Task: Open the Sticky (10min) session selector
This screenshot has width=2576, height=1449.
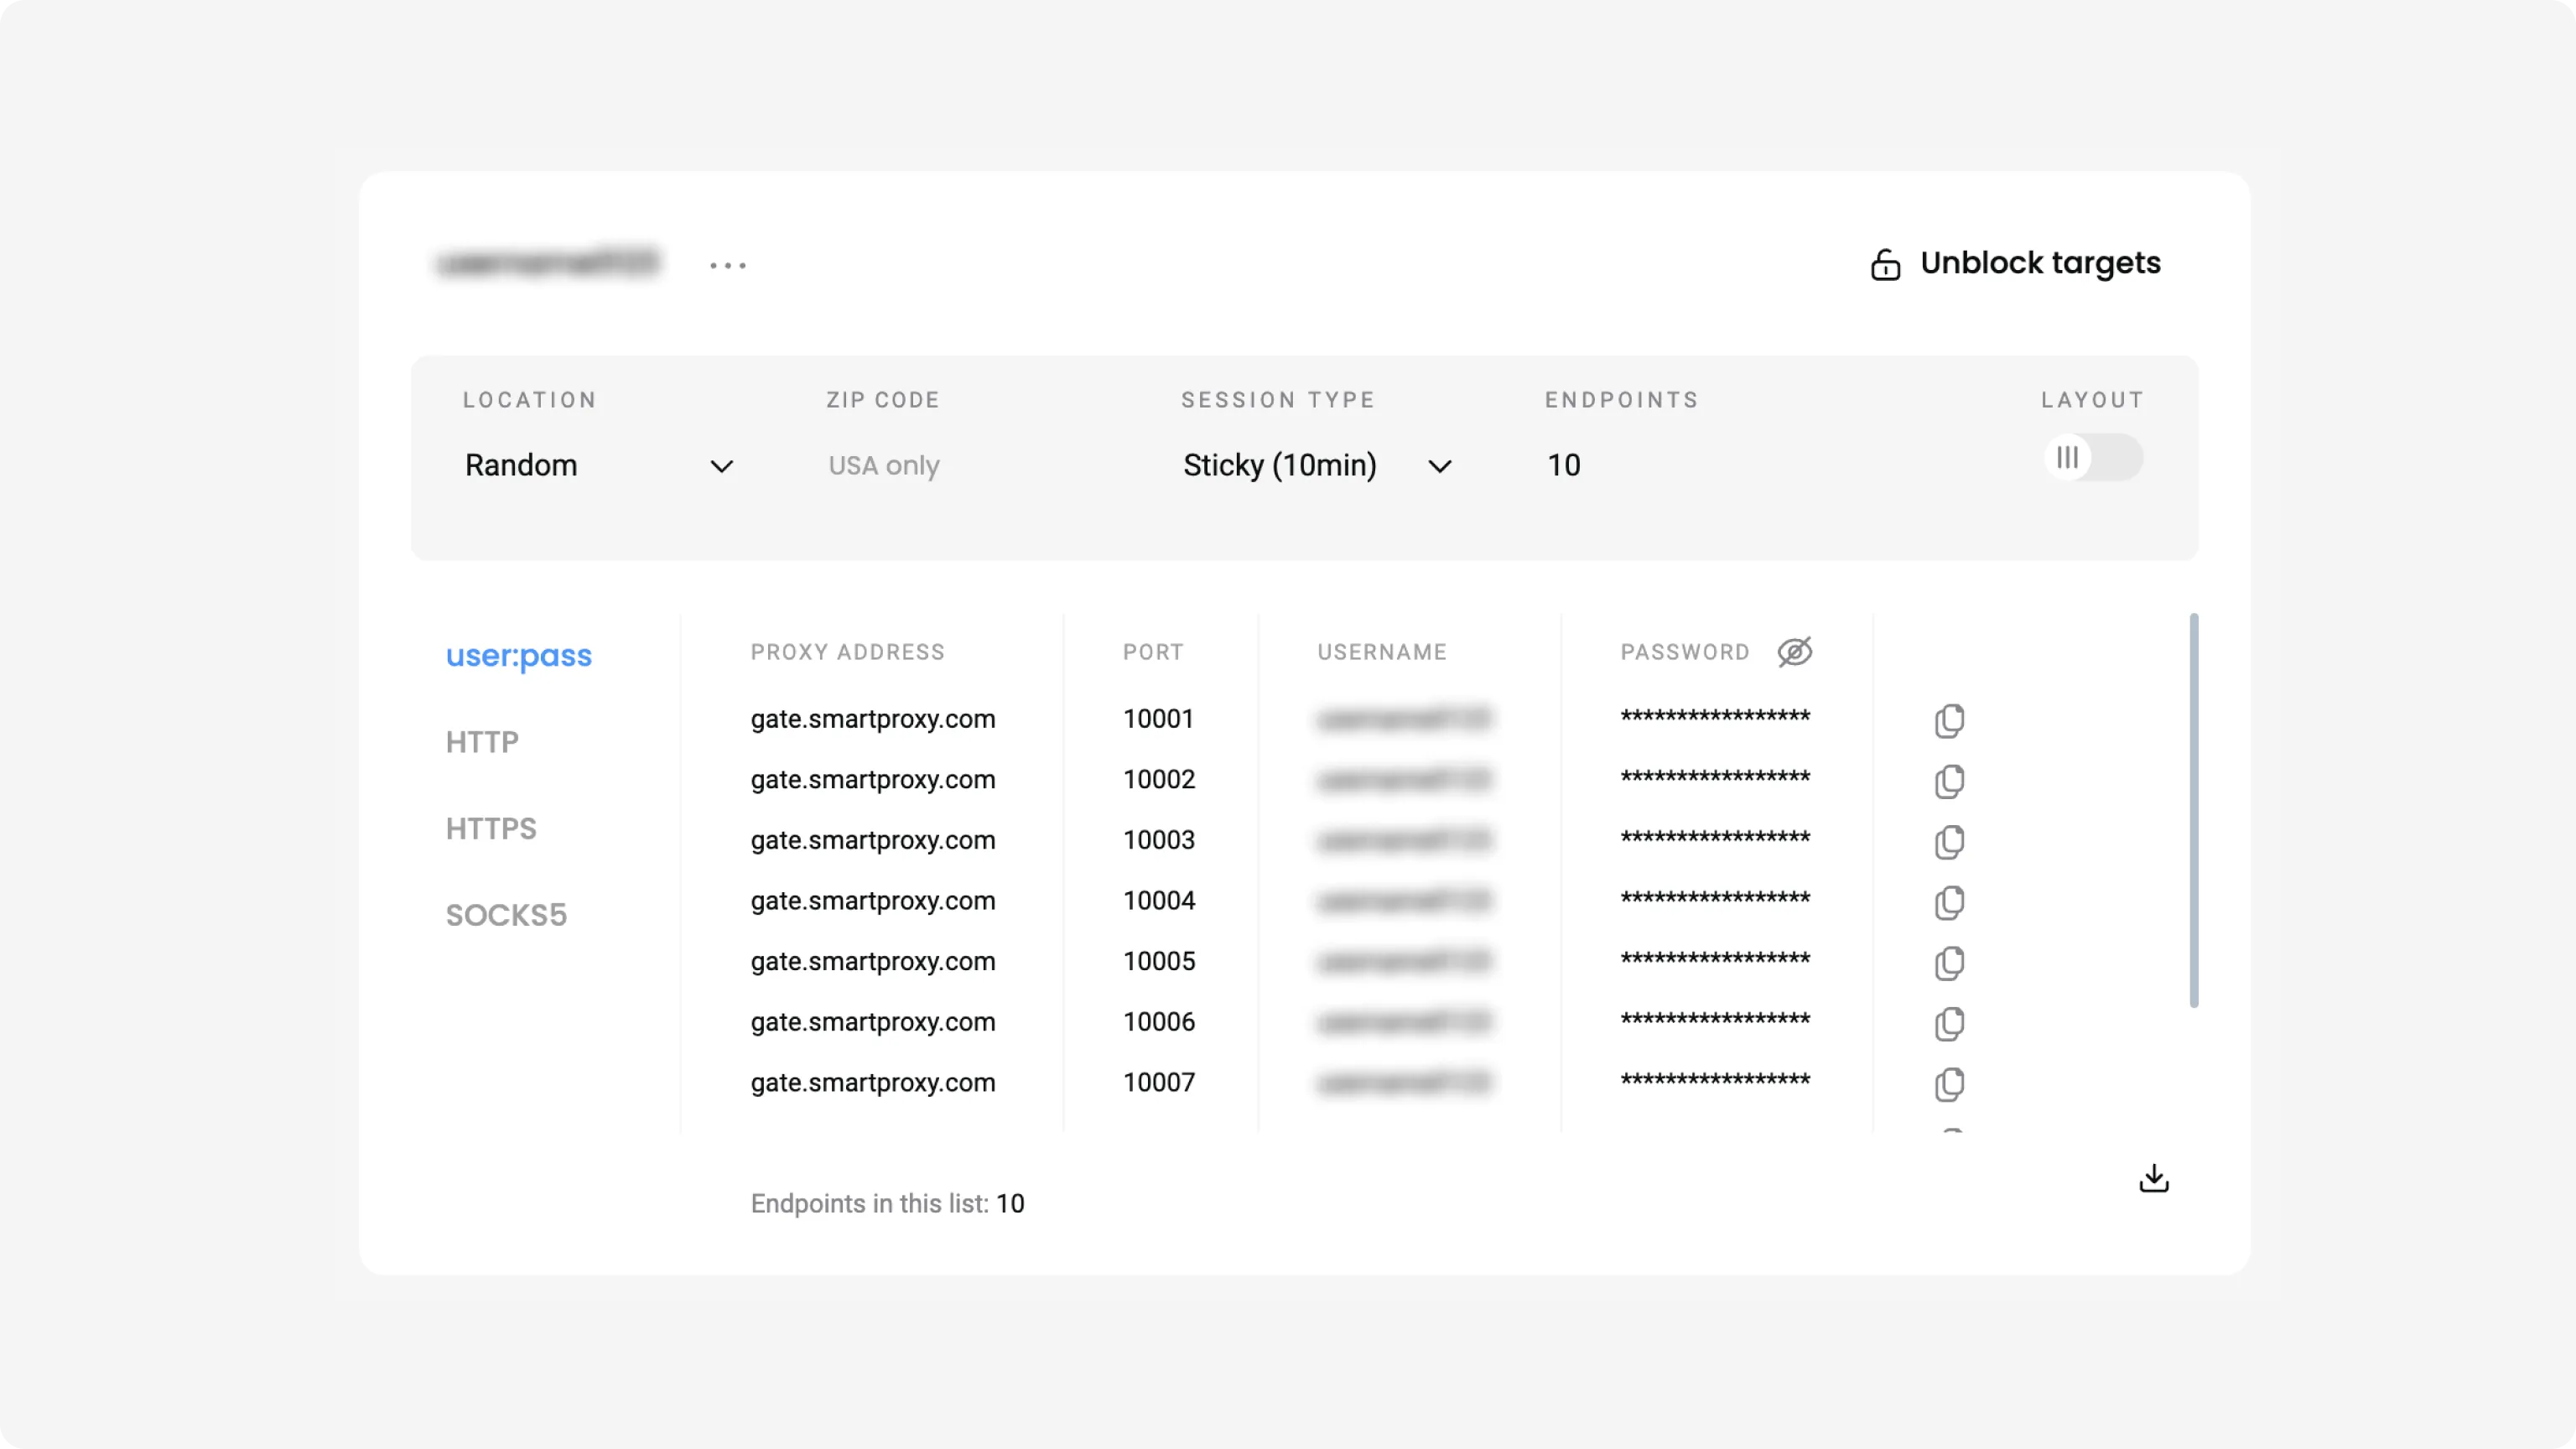Action: 1317,465
